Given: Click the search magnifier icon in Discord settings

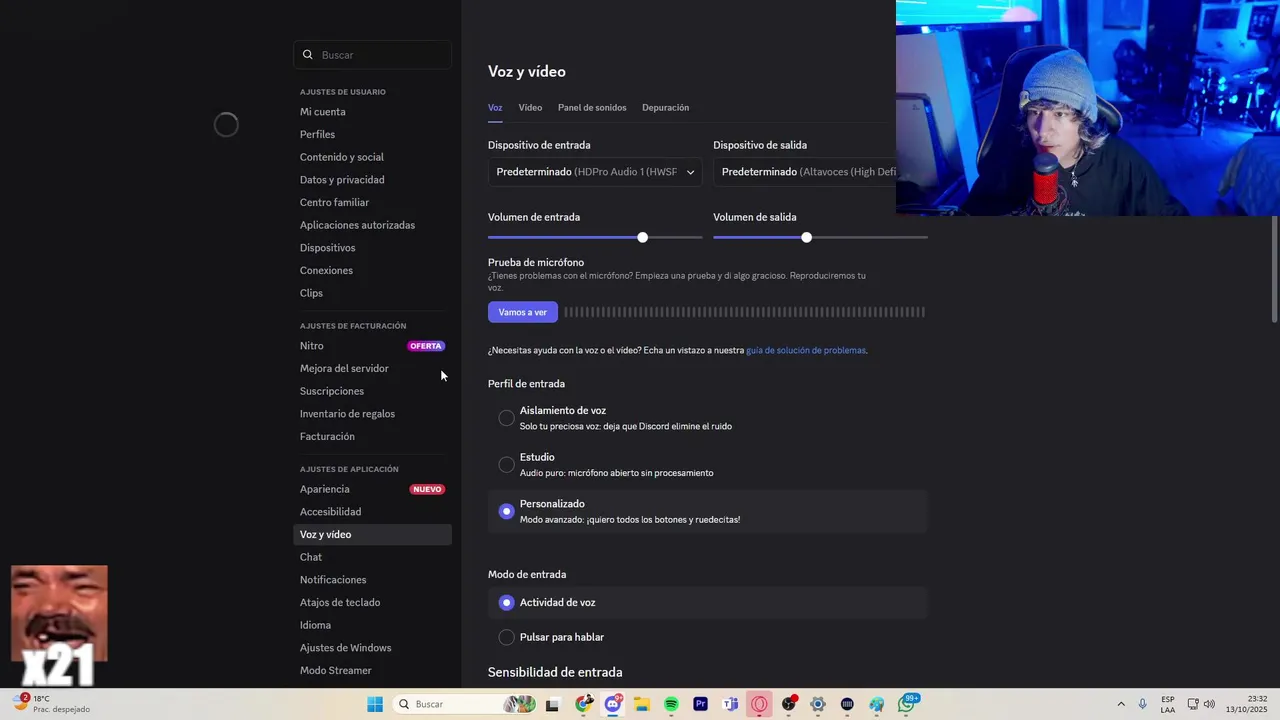Looking at the screenshot, I should pyautogui.click(x=308, y=55).
